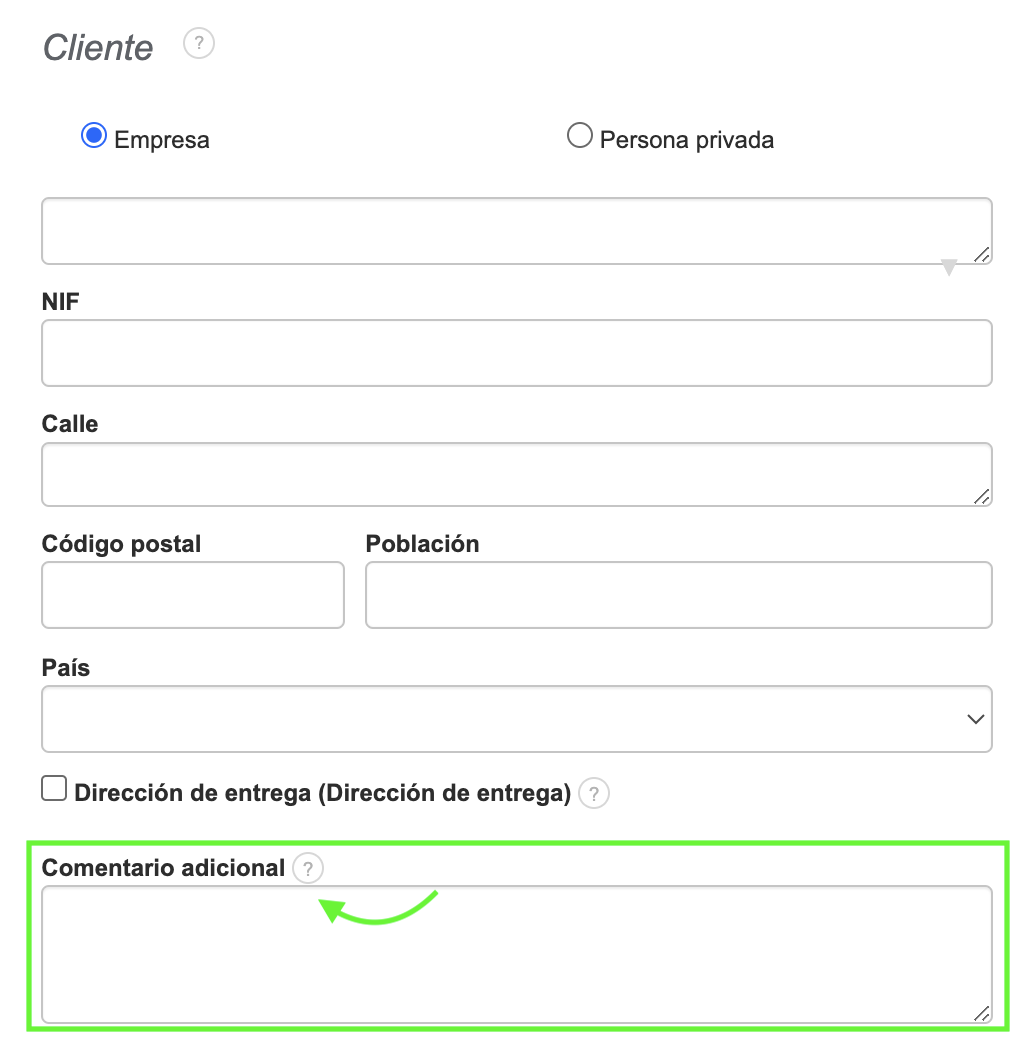Click inside the Comentario adicional text area

pyautogui.click(x=516, y=954)
